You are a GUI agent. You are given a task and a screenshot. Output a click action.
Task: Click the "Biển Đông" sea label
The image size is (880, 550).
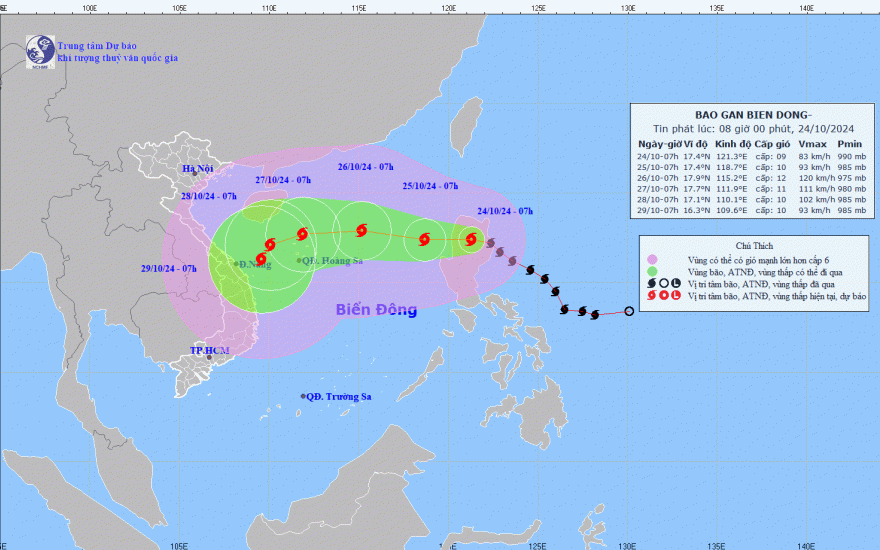click(377, 310)
